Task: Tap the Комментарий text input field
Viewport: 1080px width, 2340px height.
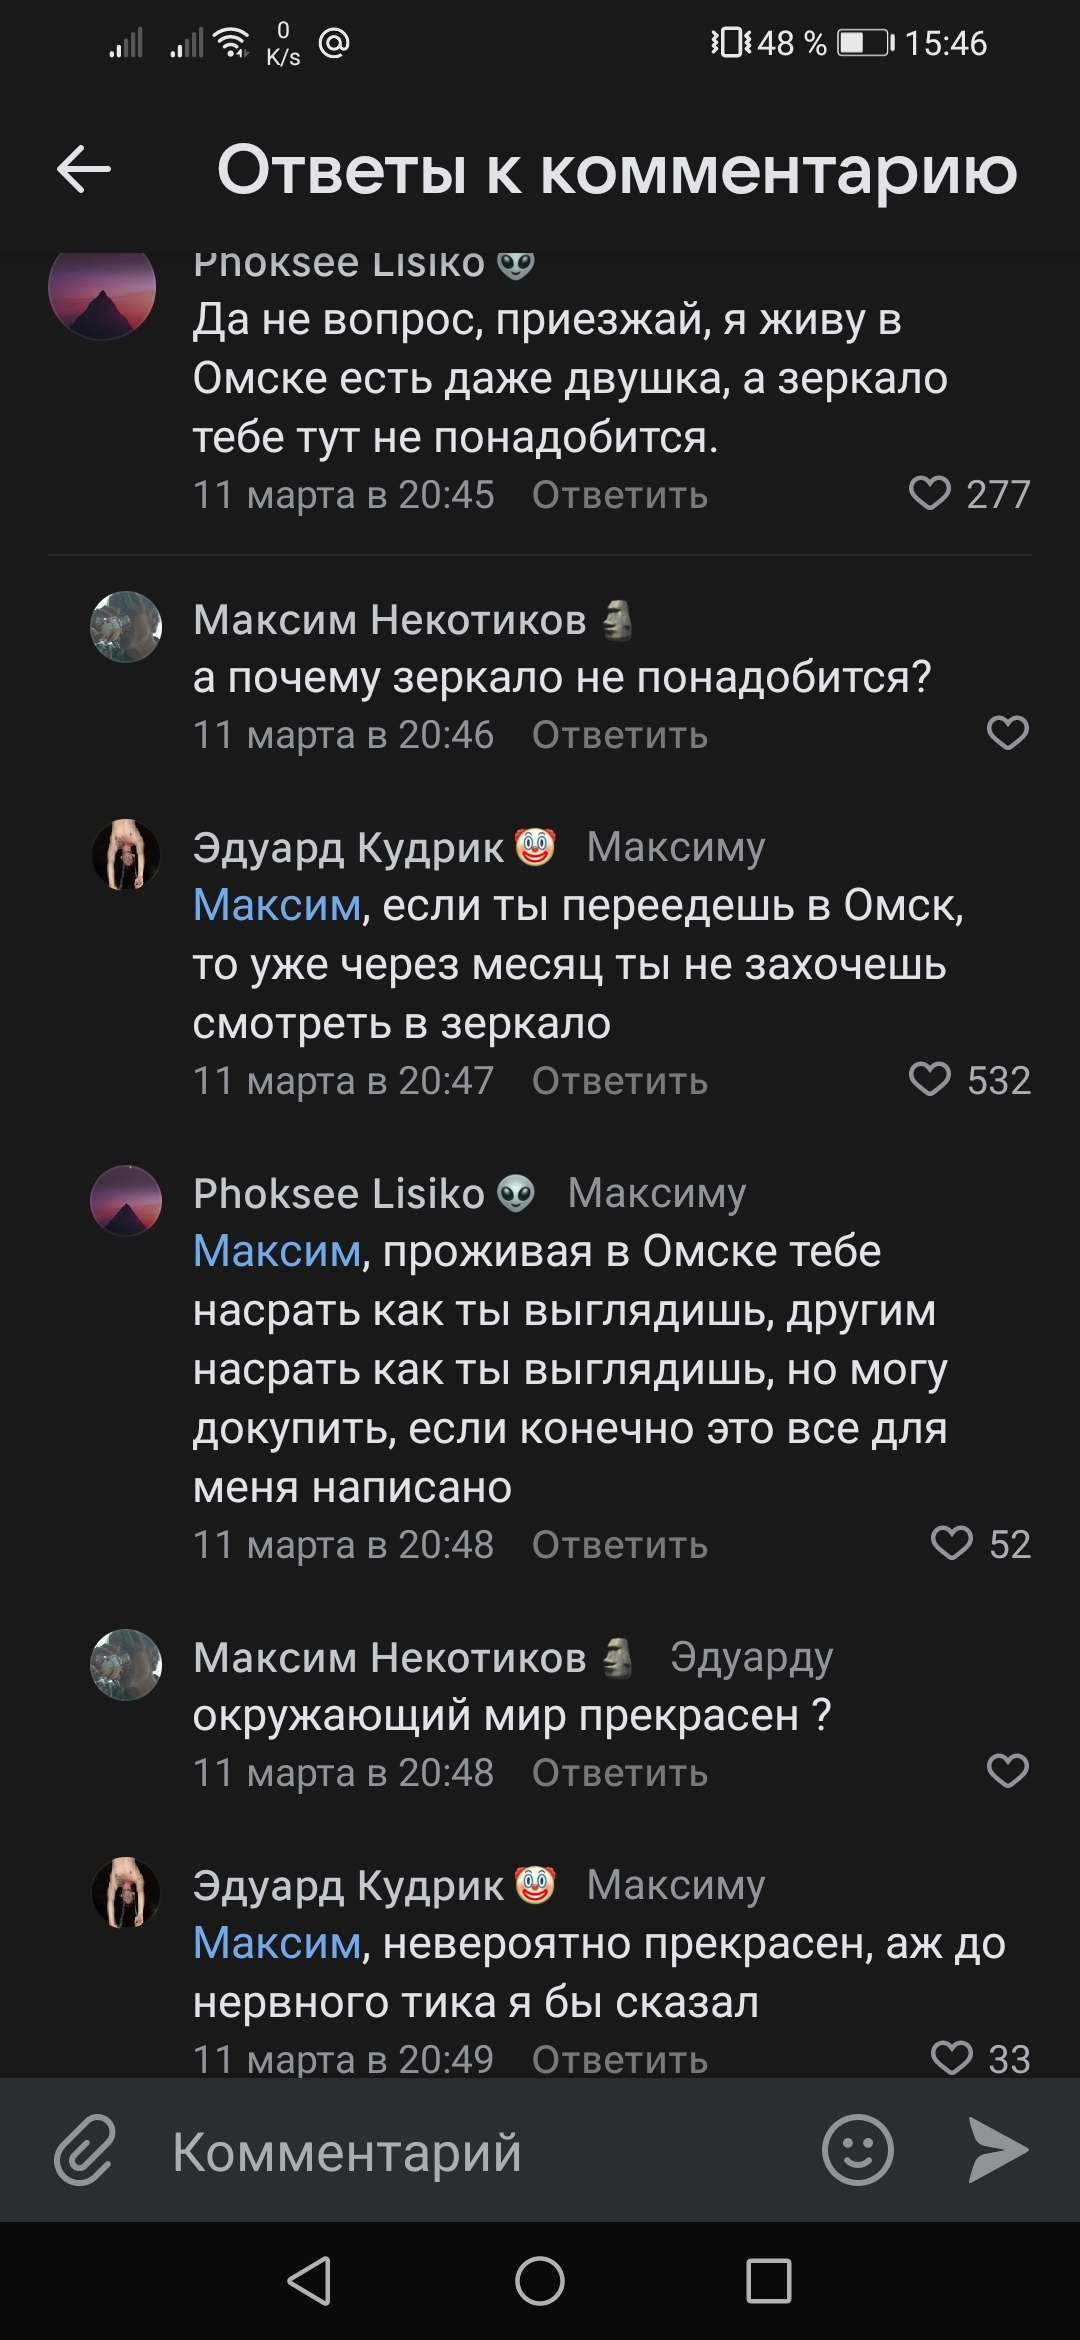Action: [480, 2152]
